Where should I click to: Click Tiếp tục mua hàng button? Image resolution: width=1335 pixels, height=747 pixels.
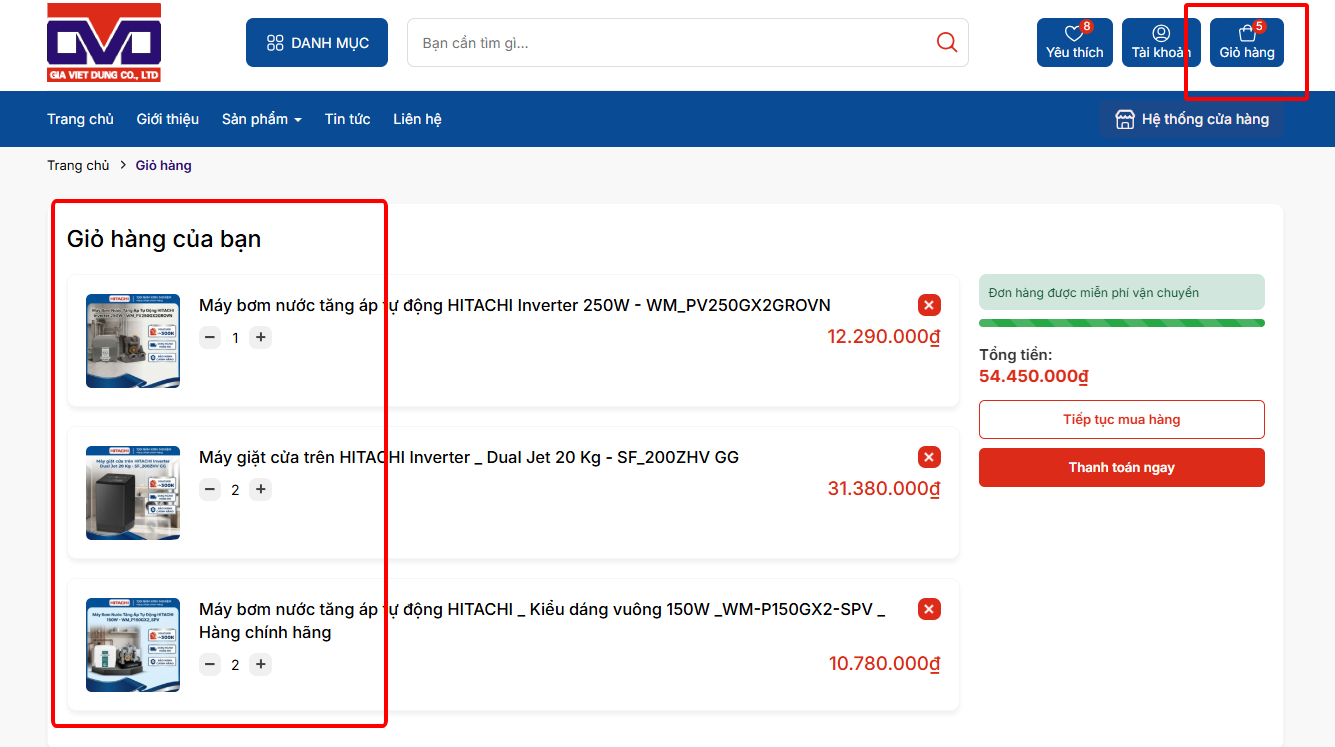coord(1122,420)
